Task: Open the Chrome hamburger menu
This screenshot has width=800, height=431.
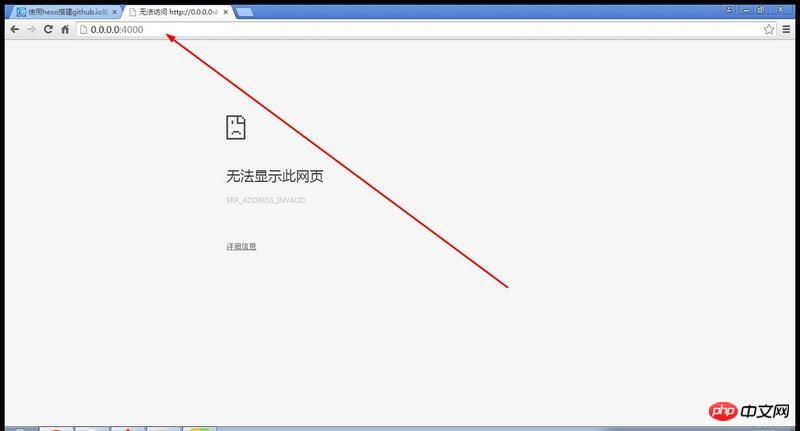Action: tap(786, 30)
